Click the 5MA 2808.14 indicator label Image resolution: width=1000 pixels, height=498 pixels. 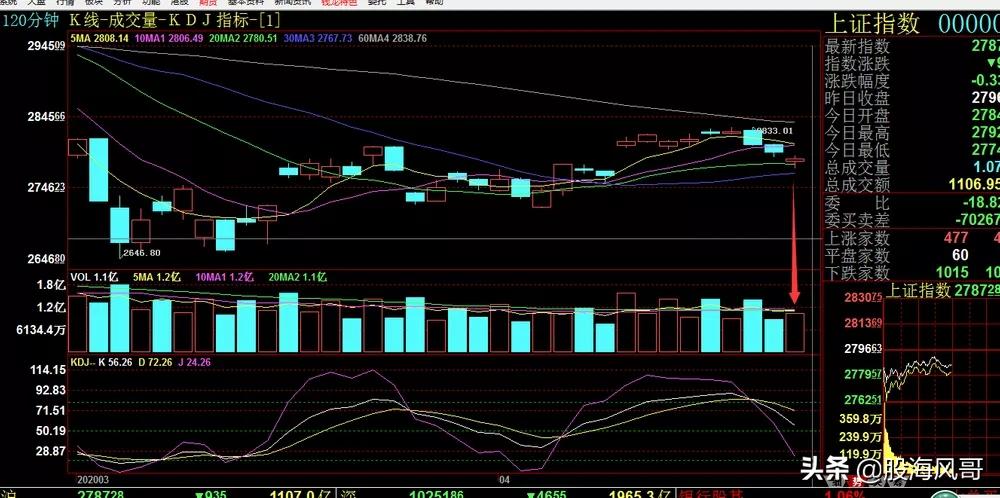tap(99, 38)
